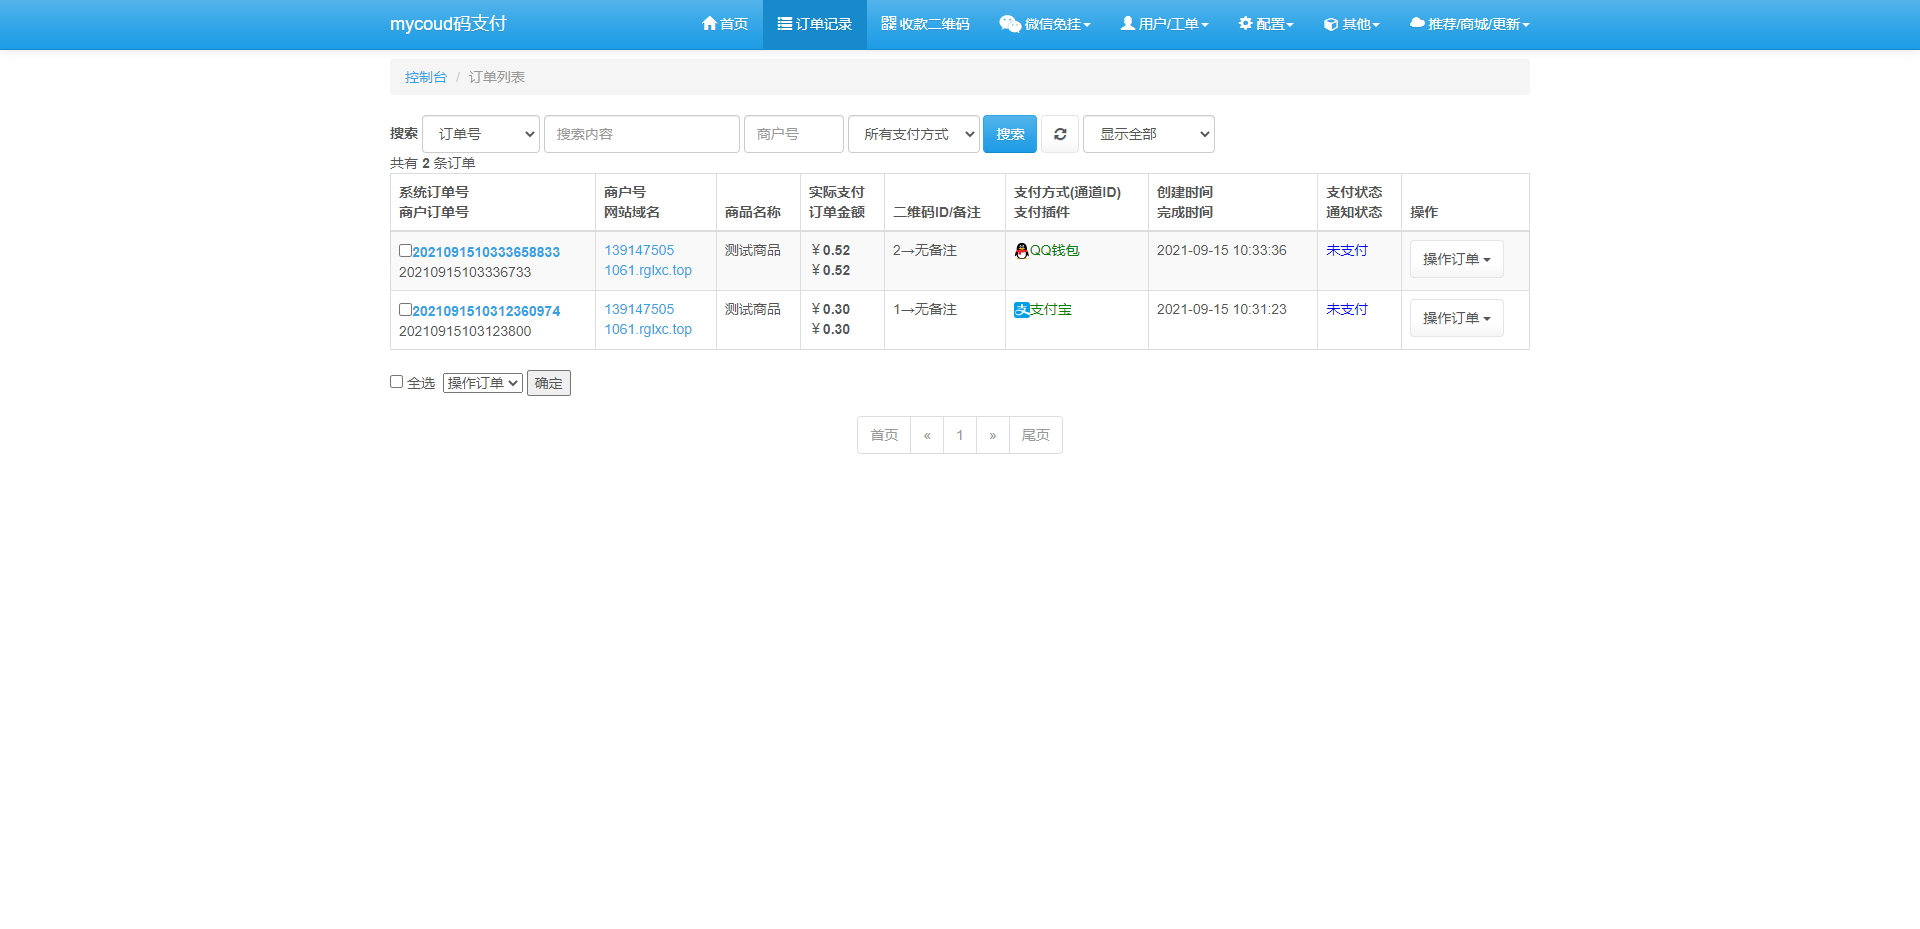The width and height of the screenshot is (1920, 929).
Task: Check the box for order 2021091510312360974
Action: 405,310
